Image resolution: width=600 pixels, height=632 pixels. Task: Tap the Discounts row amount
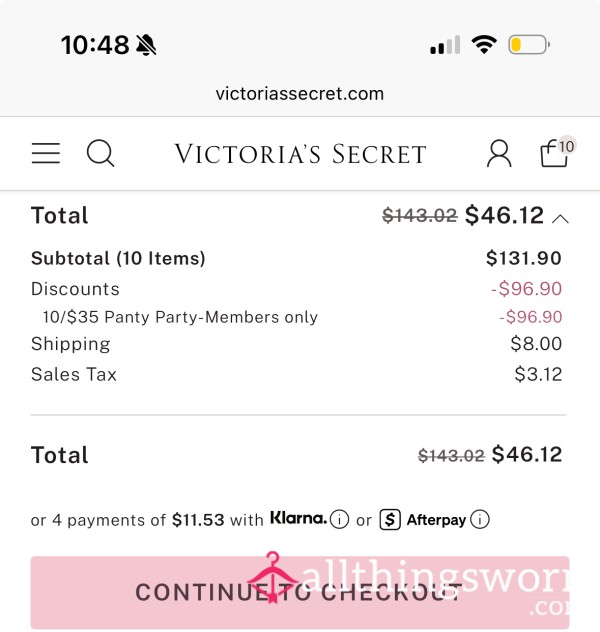526,289
